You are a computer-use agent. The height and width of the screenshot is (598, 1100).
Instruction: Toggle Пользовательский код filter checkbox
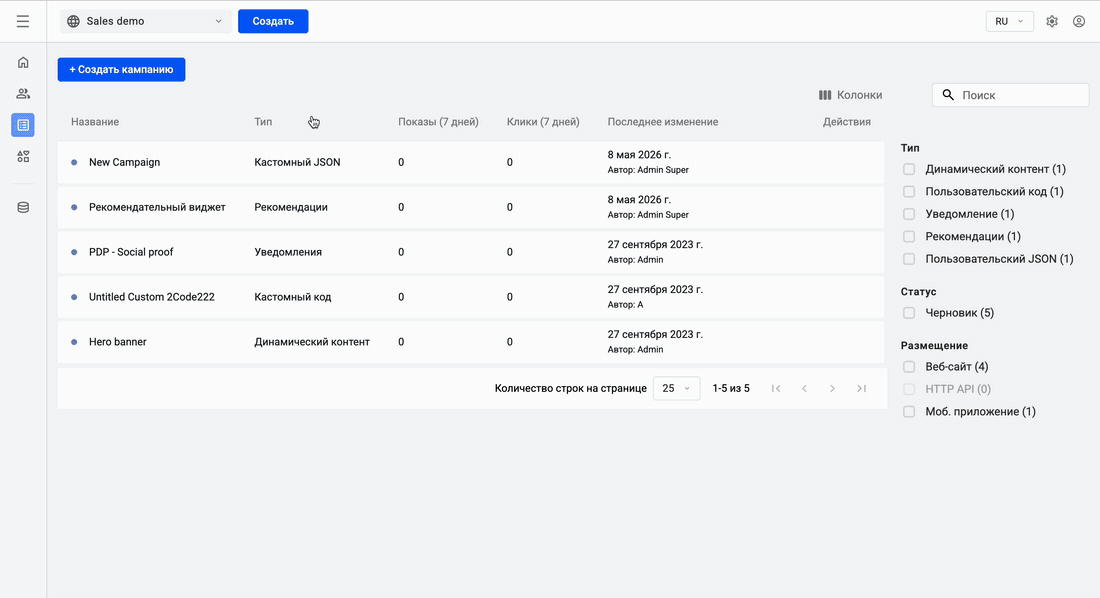[x=909, y=192]
